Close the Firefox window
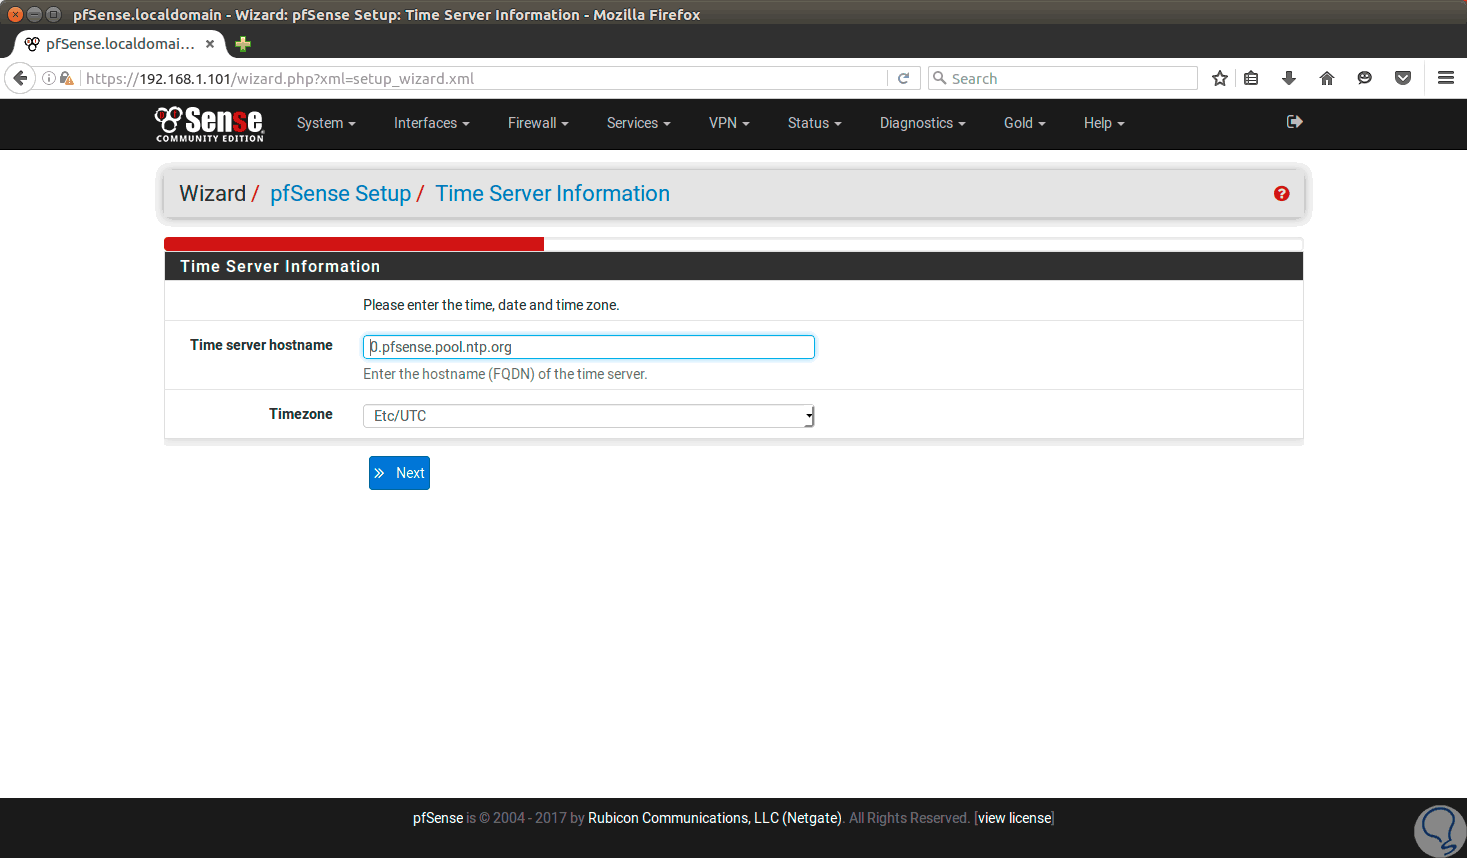Screen dimensions: 1467x858 click(x=15, y=14)
